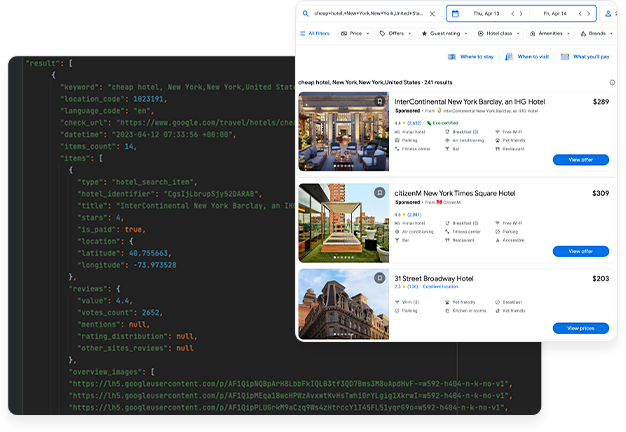This screenshot has height=432, width=626.
Task: Expand the Price filter dropdown
Action: point(355,34)
